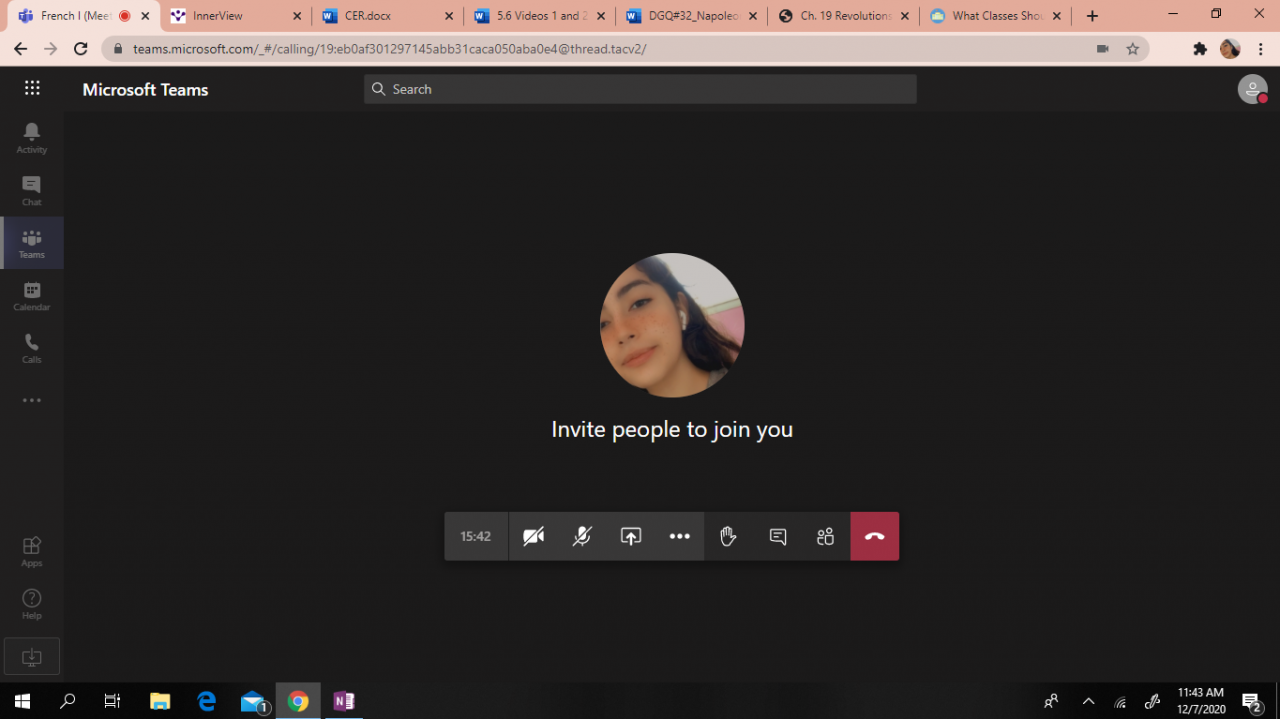Open the share content tray

pyautogui.click(x=631, y=536)
